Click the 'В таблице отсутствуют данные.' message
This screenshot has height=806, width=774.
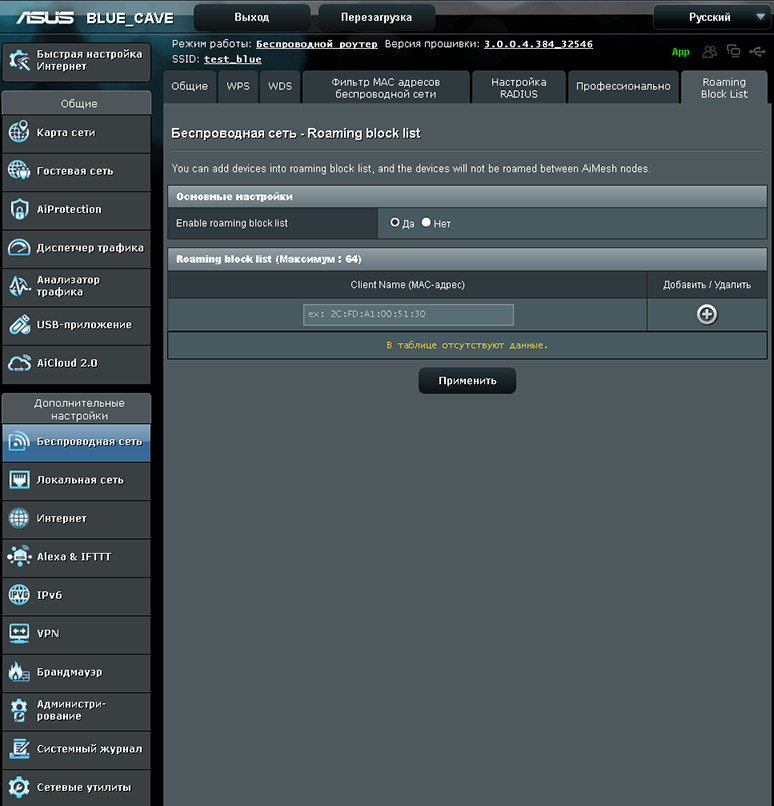467,345
